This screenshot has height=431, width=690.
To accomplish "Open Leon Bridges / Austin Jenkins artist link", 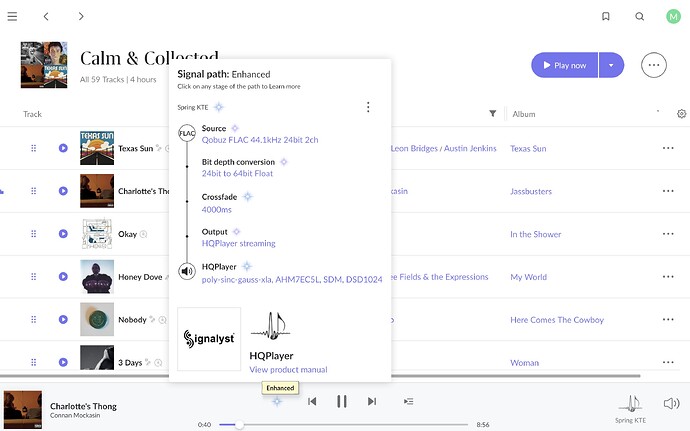I will pos(444,148).
